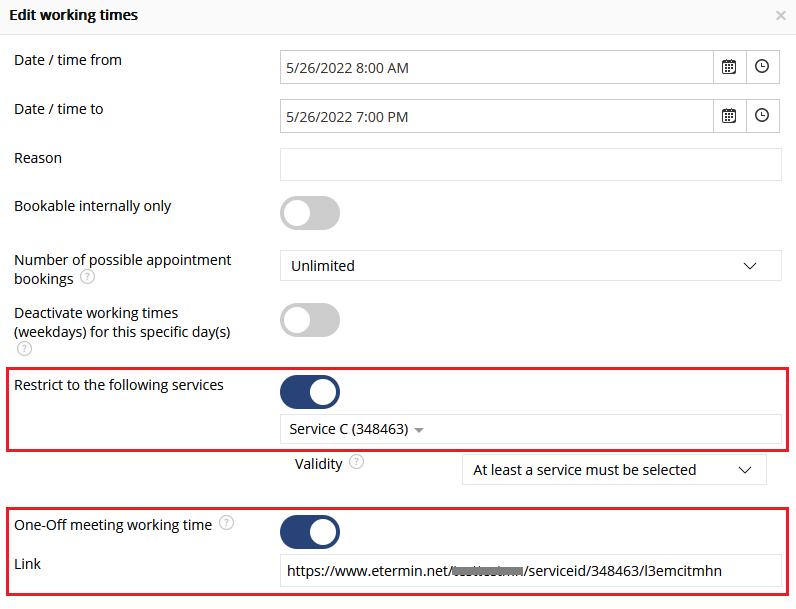Viewport: 796px width, 609px height.
Task: Open clock picker for Date / time from
Action: point(762,67)
